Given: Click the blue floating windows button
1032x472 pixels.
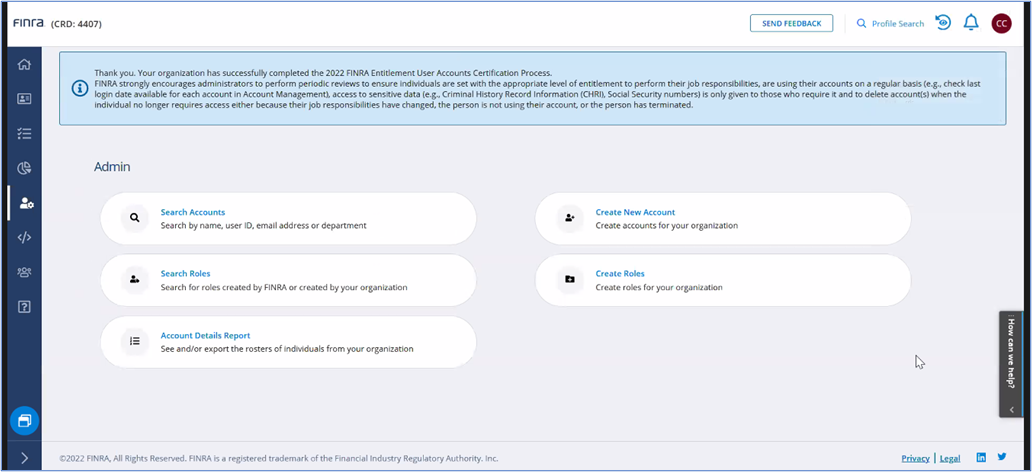Looking at the screenshot, I should click(24, 420).
